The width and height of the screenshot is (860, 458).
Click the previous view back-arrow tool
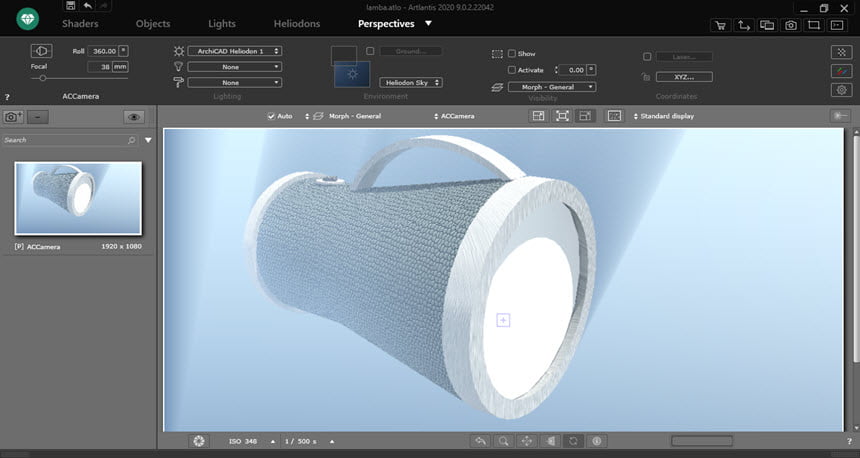(x=480, y=441)
